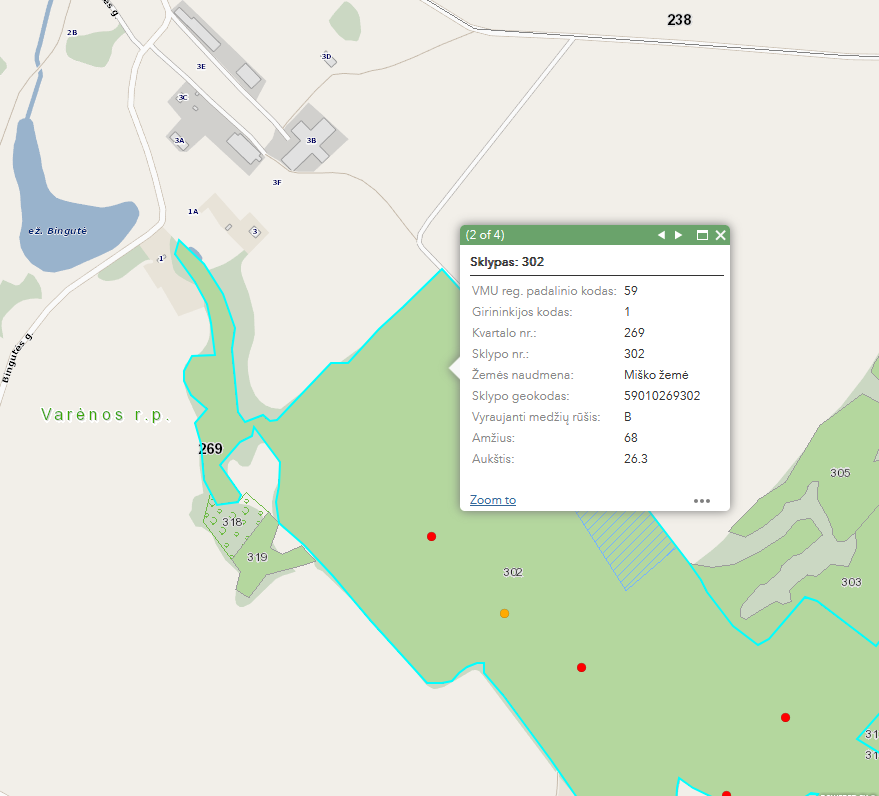Image resolution: width=879 pixels, height=796 pixels.
Task: Click the red point near the right edge
Action: point(785,717)
